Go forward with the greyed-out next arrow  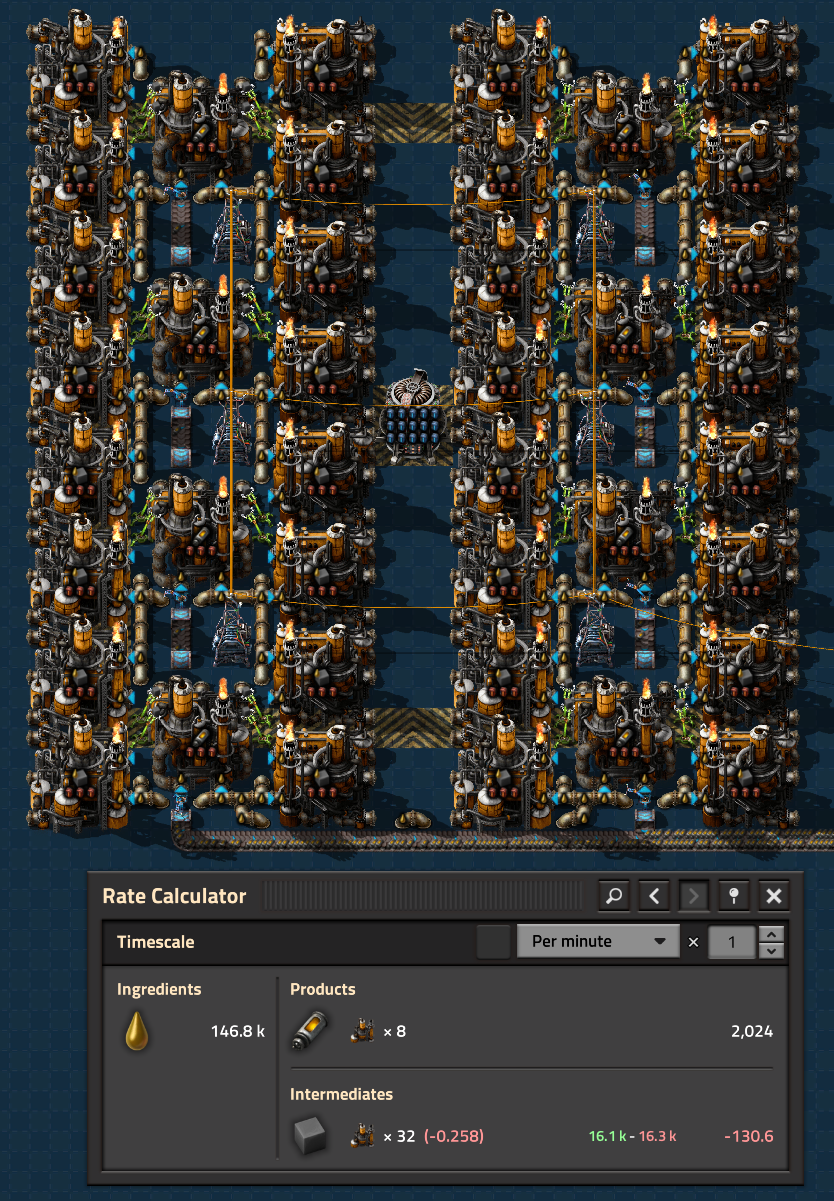(x=693, y=896)
